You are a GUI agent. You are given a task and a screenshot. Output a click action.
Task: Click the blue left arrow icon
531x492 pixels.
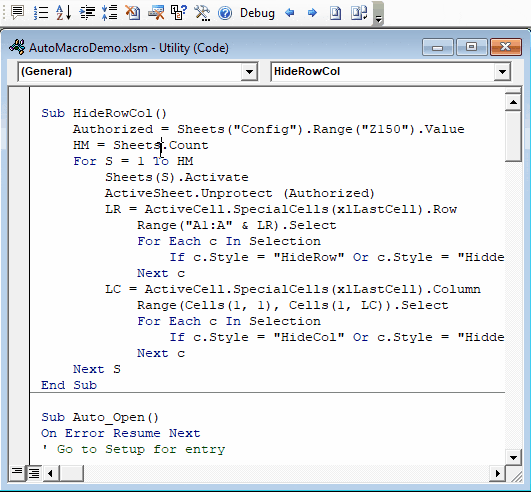290,13
